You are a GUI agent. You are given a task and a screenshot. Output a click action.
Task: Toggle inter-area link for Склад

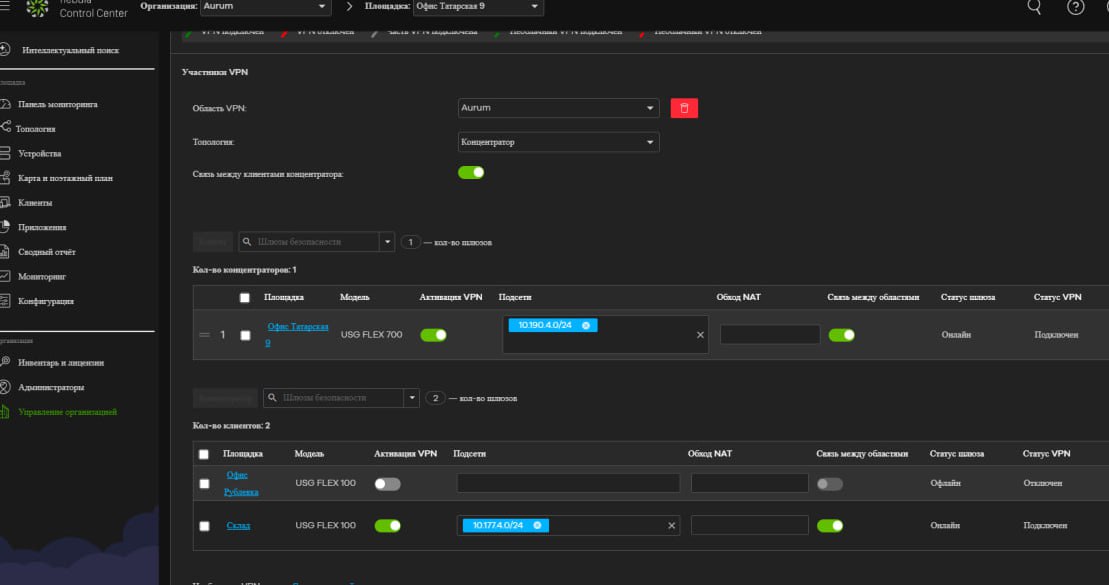830,526
